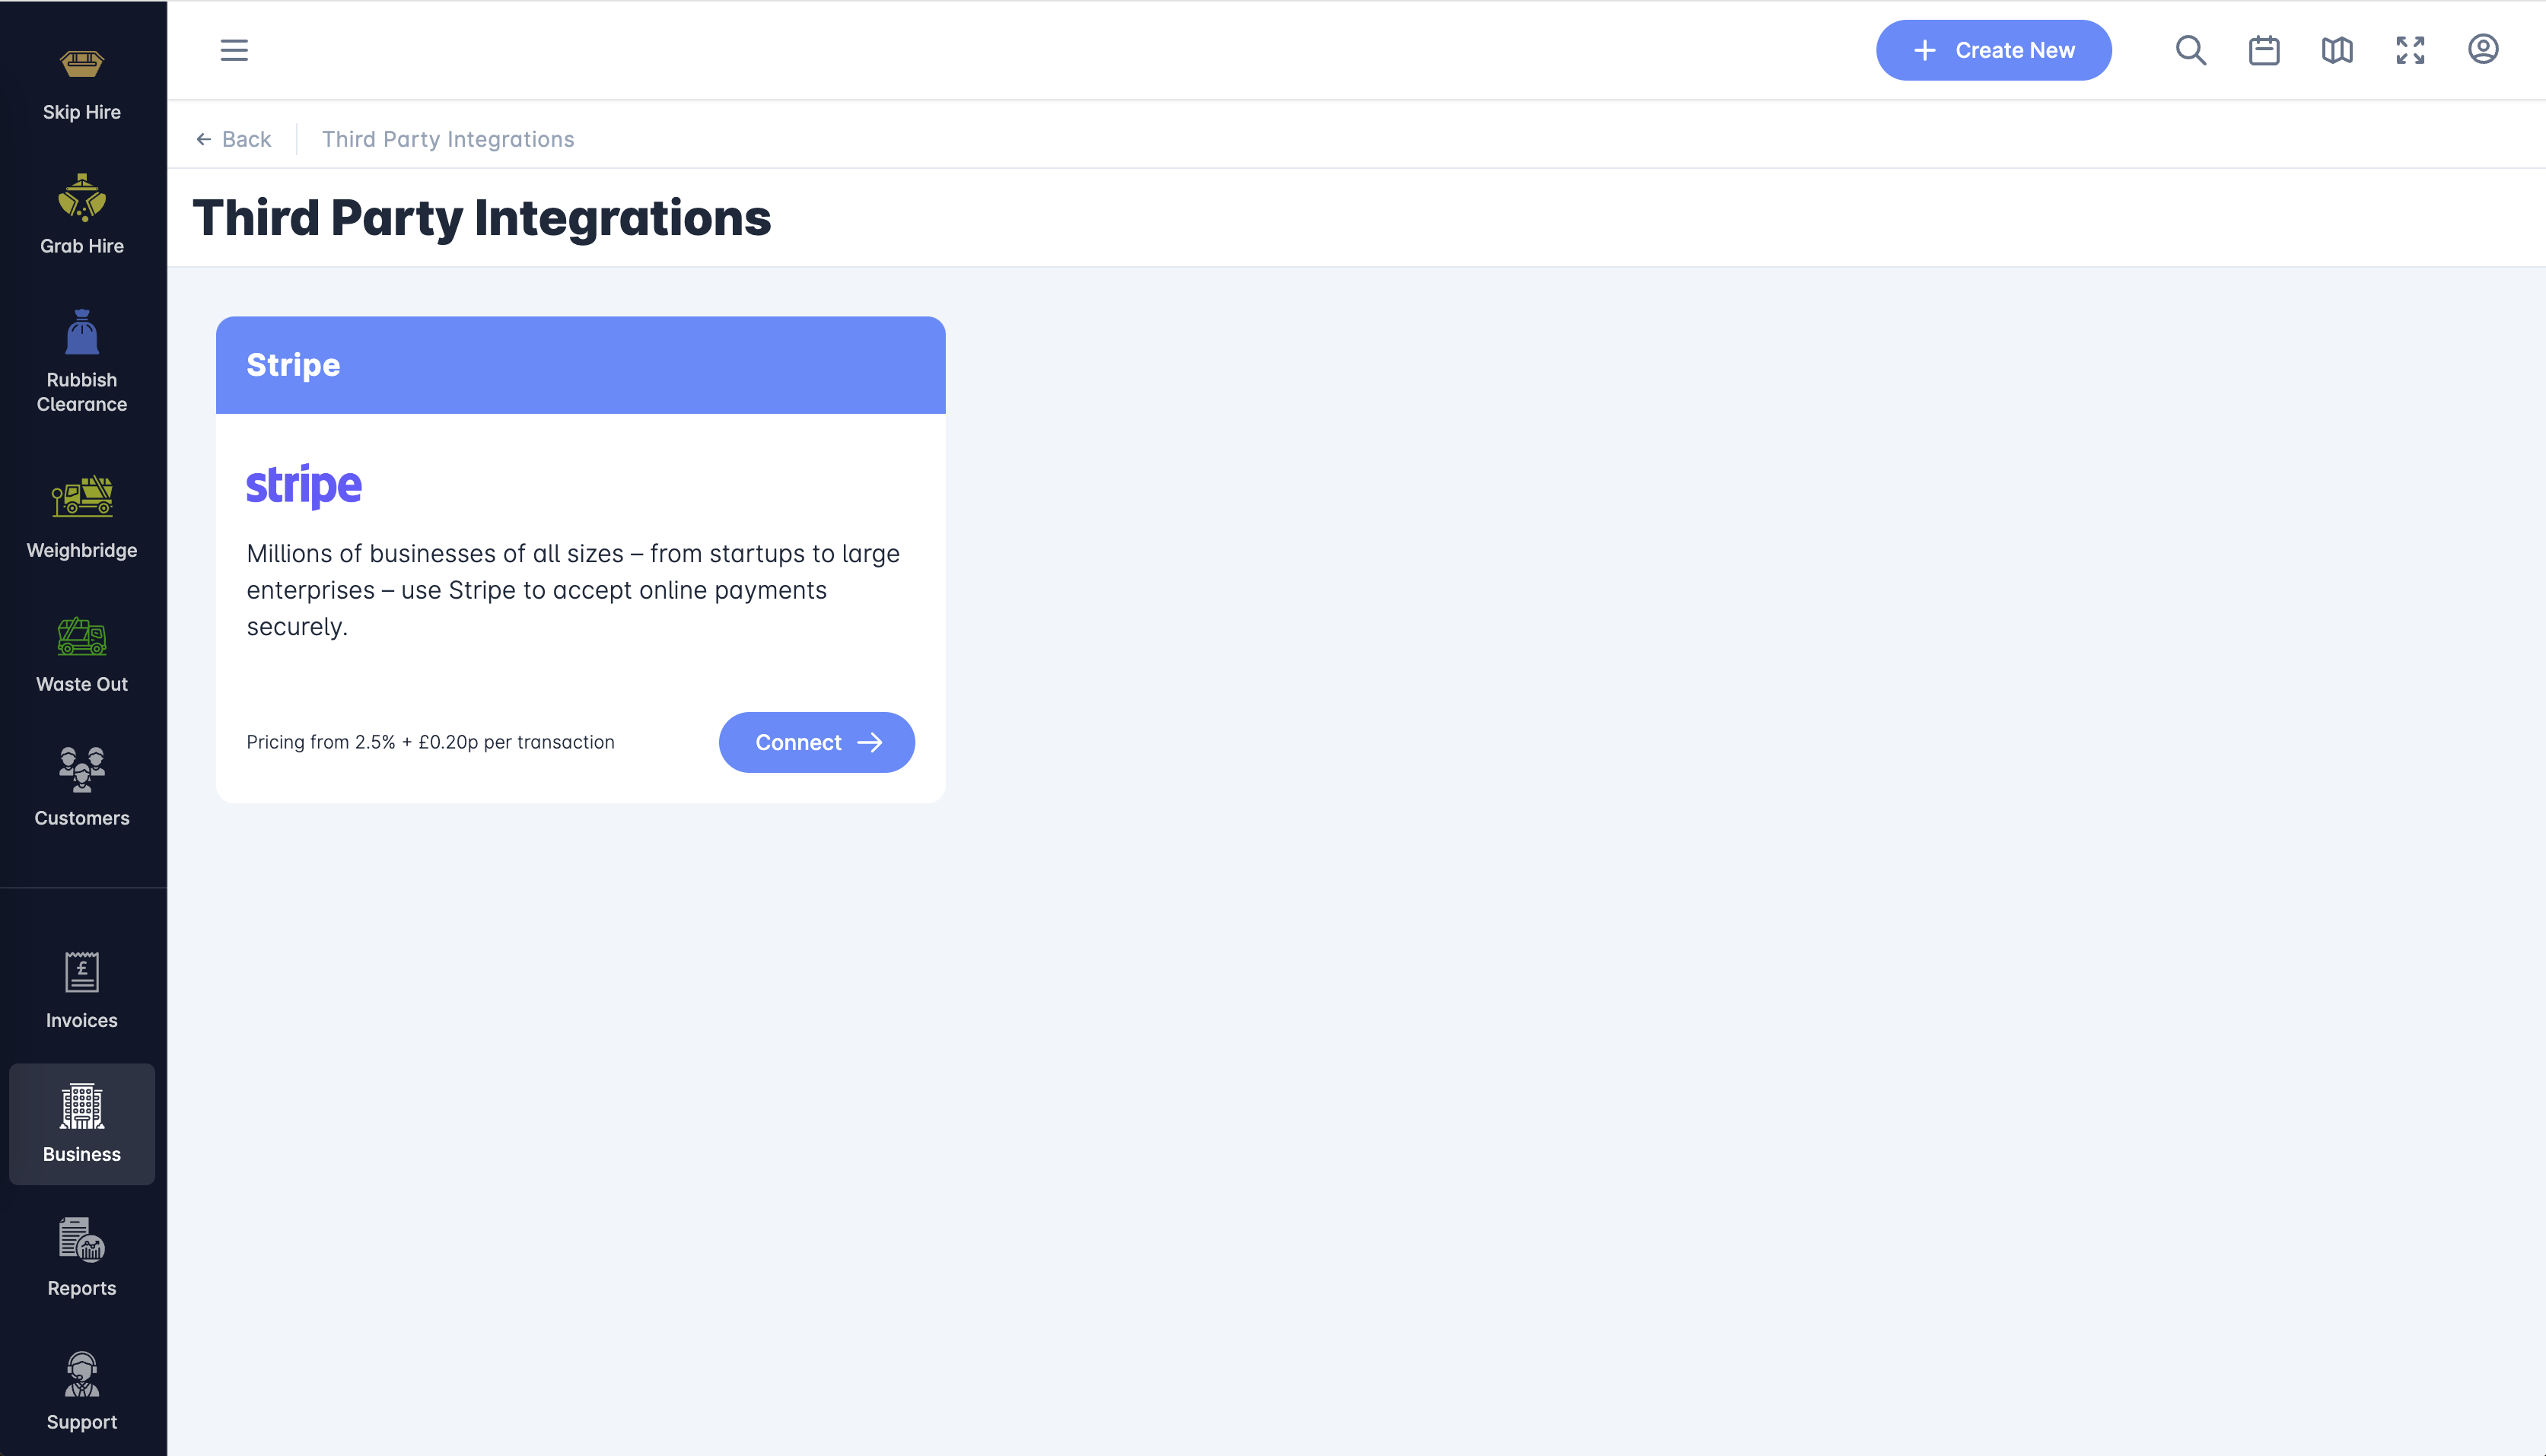
Task: Open Invoices from the sidebar
Action: coord(82,989)
